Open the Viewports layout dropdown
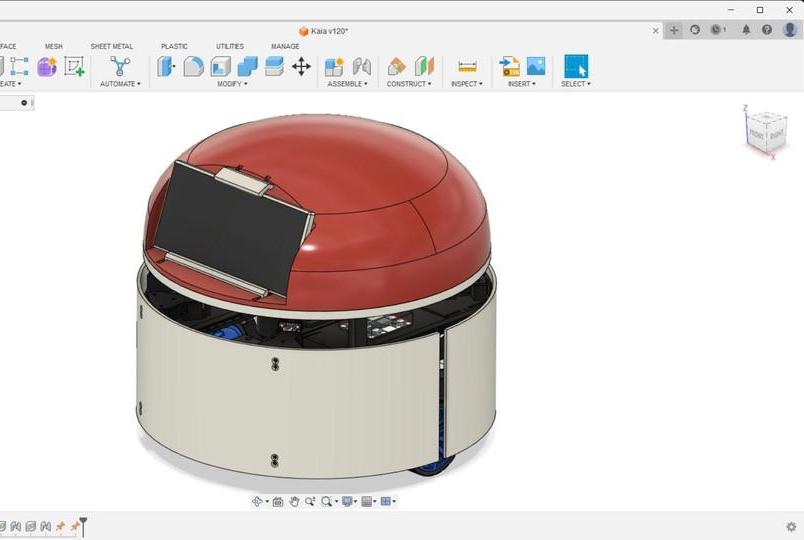Viewport: 804px width, 540px height. coord(388,502)
